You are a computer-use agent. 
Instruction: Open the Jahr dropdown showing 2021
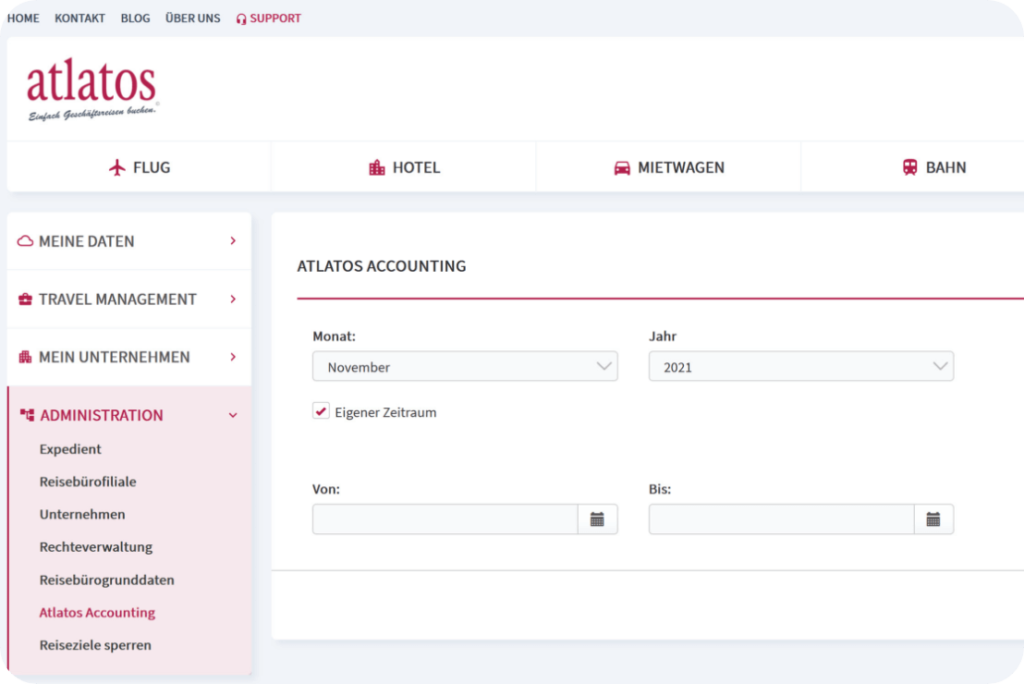tap(800, 367)
